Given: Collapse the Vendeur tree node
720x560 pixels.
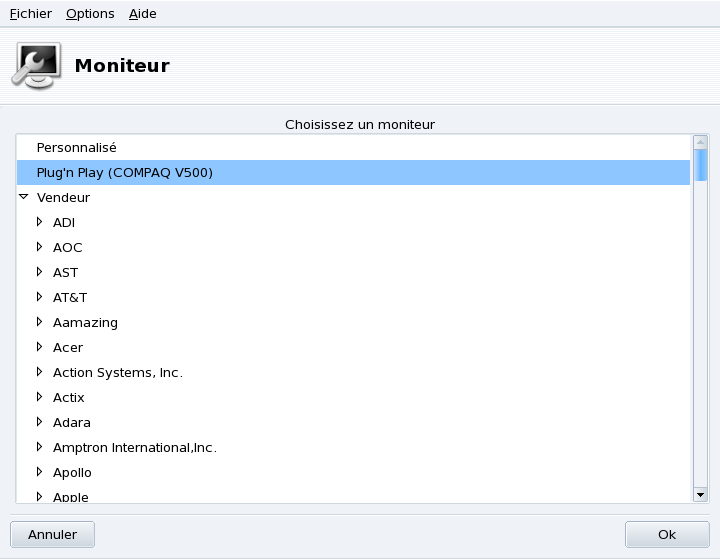Looking at the screenshot, I should pyautogui.click(x=24, y=197).
